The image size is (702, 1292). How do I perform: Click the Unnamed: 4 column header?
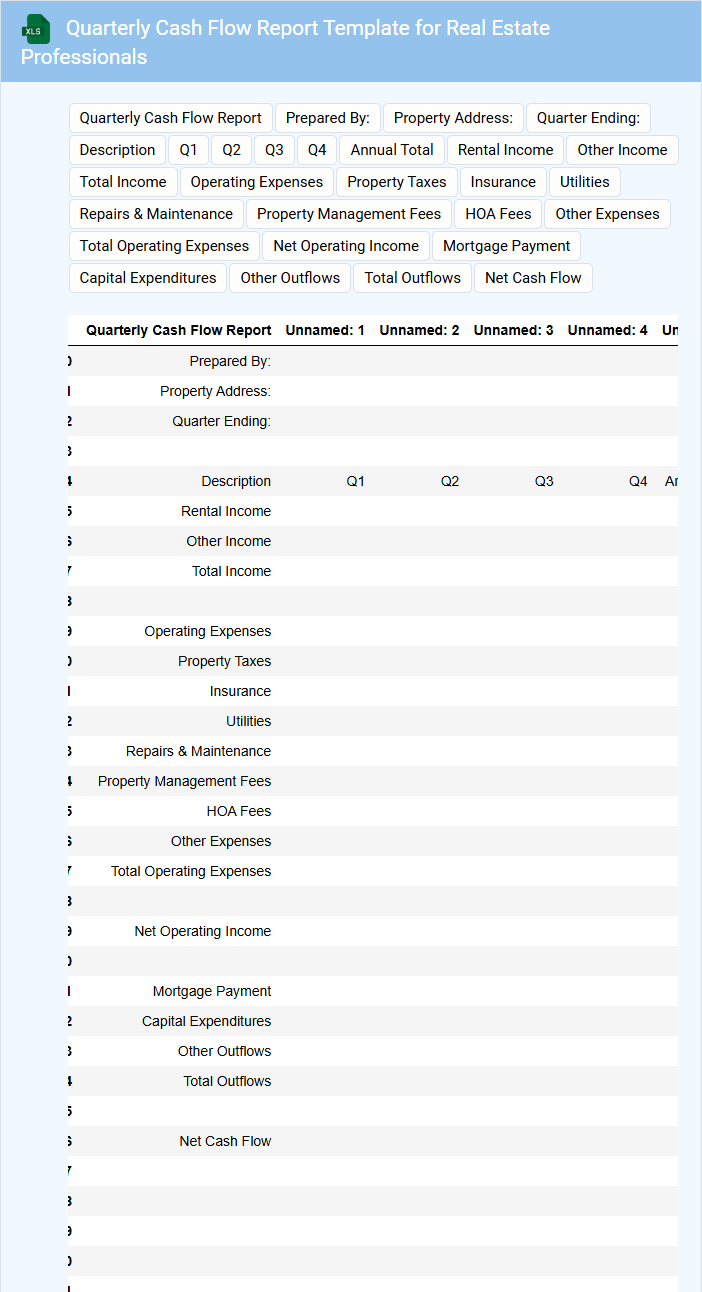tap(607, 330)
